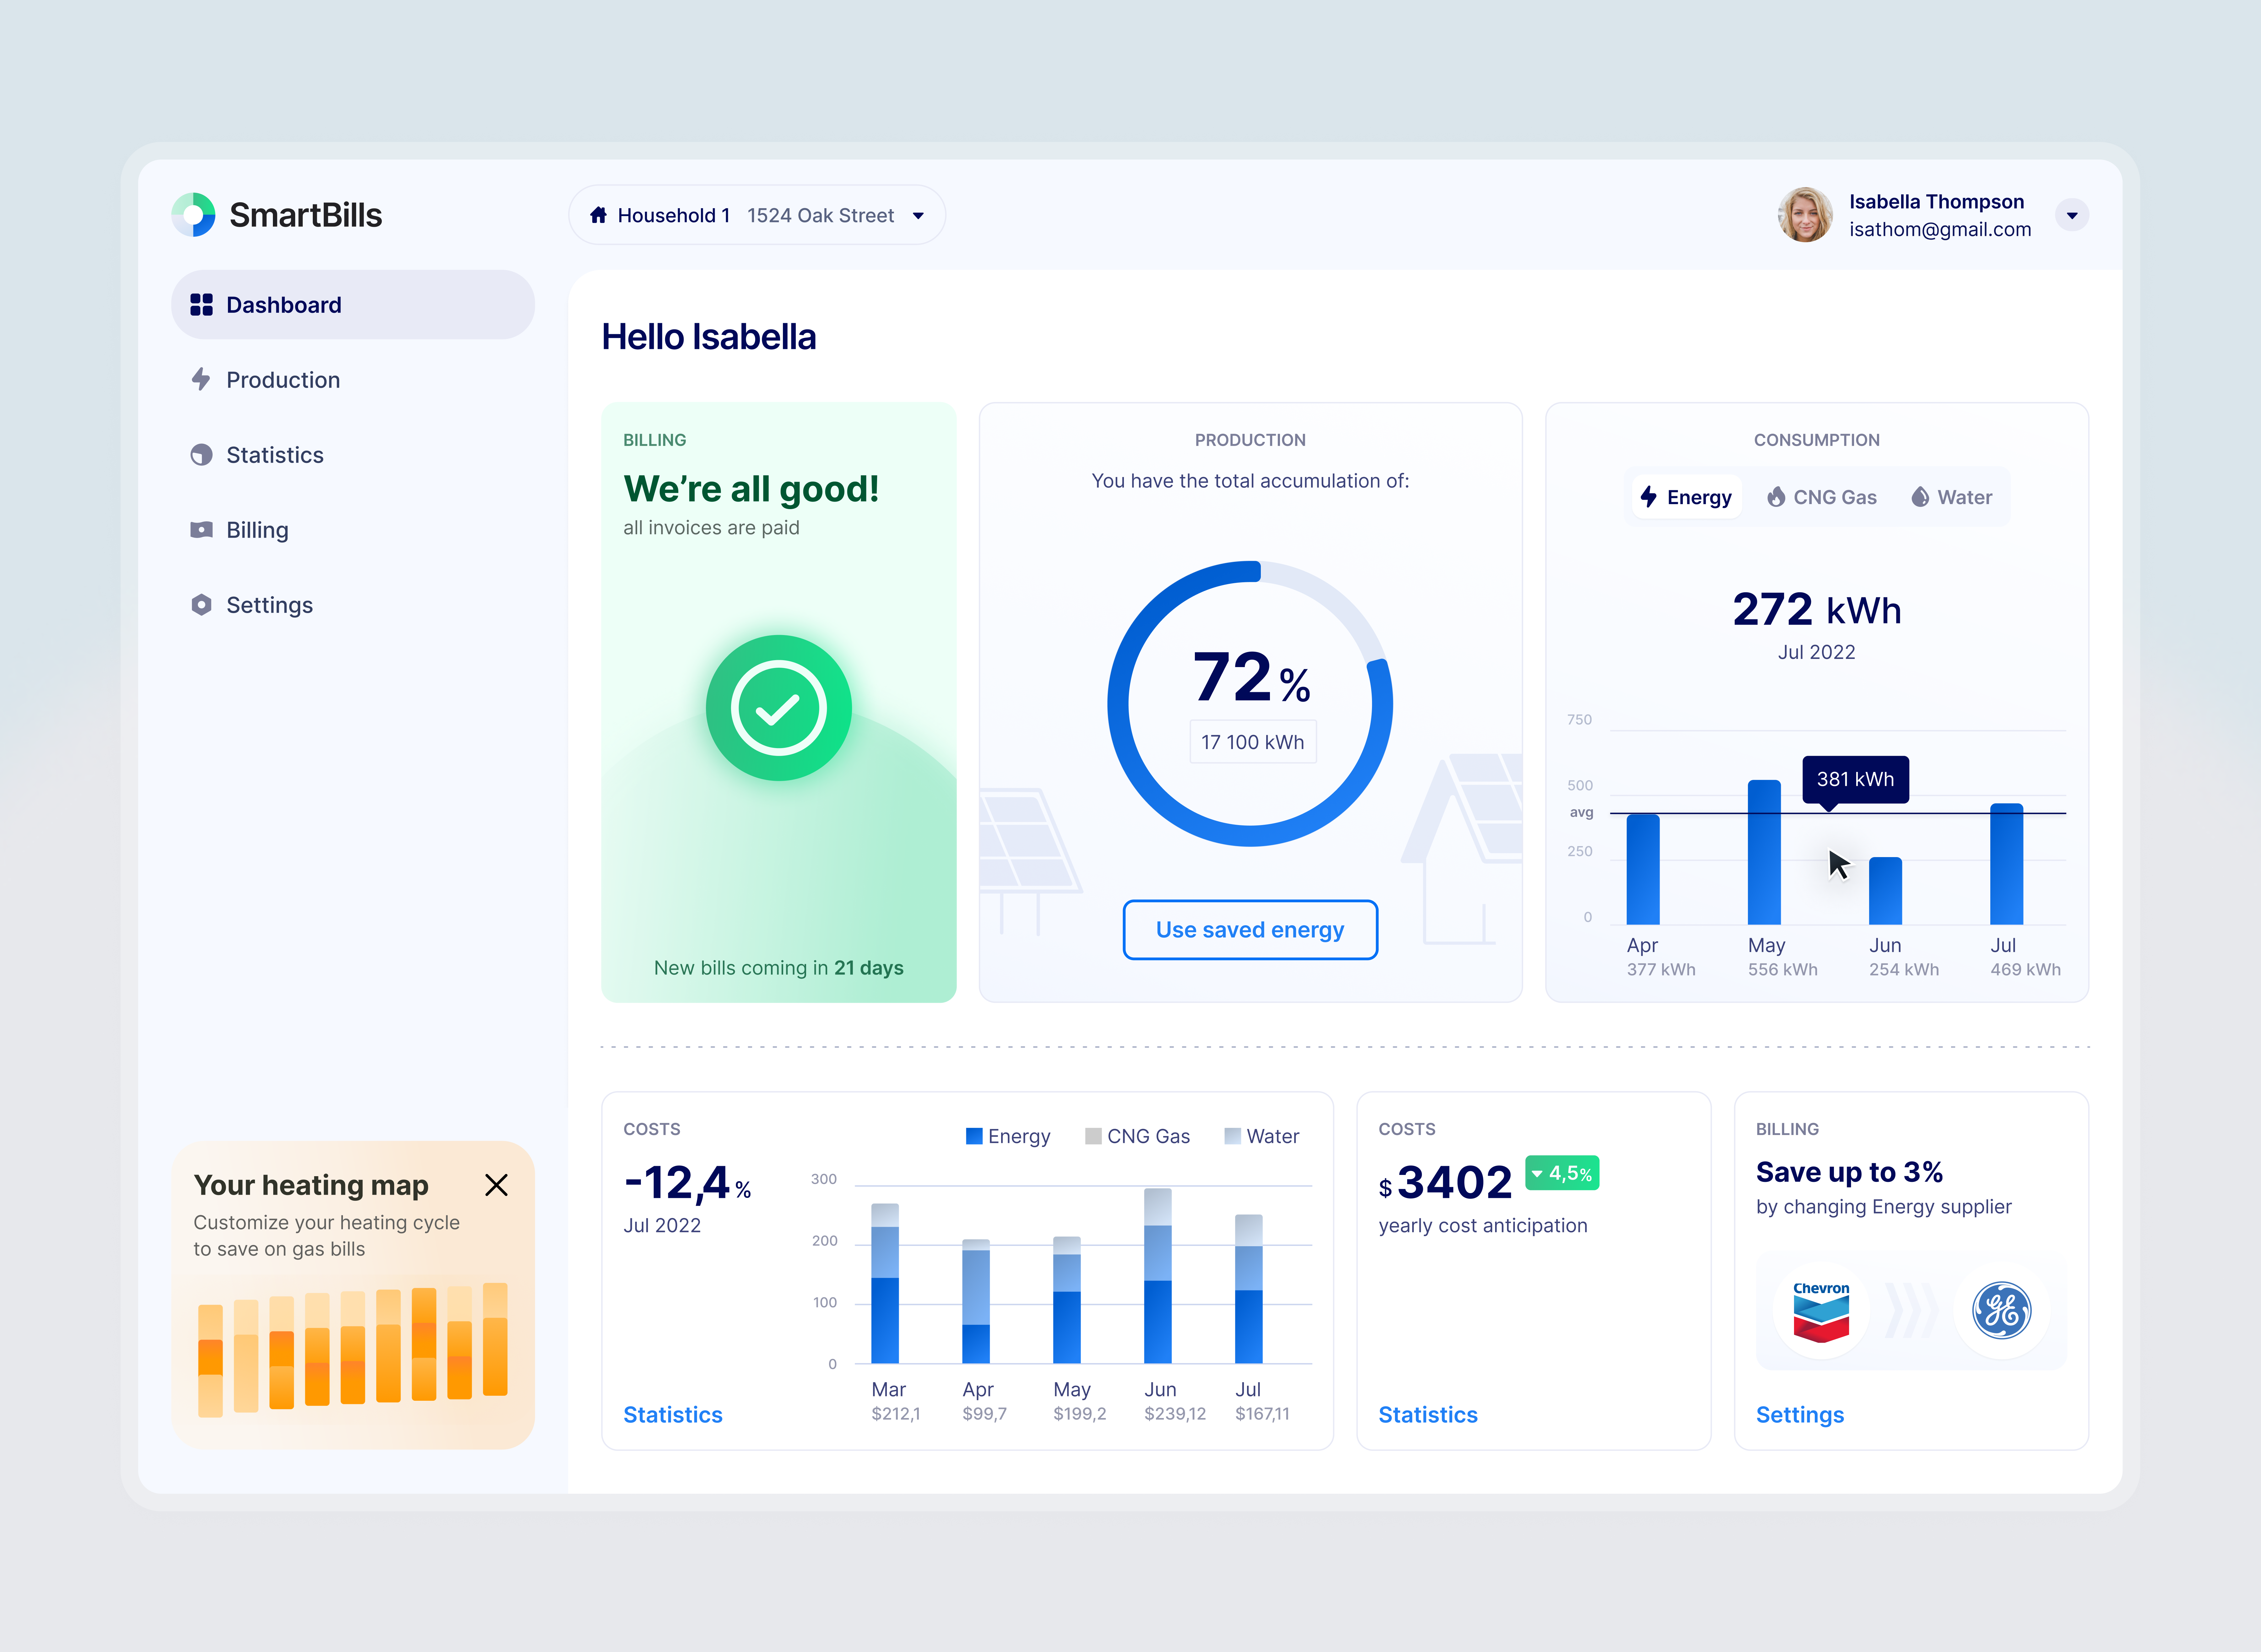Open Statistics link under yearly cost anticipation
Screen dimensions: 2261x1652
1428,1415
